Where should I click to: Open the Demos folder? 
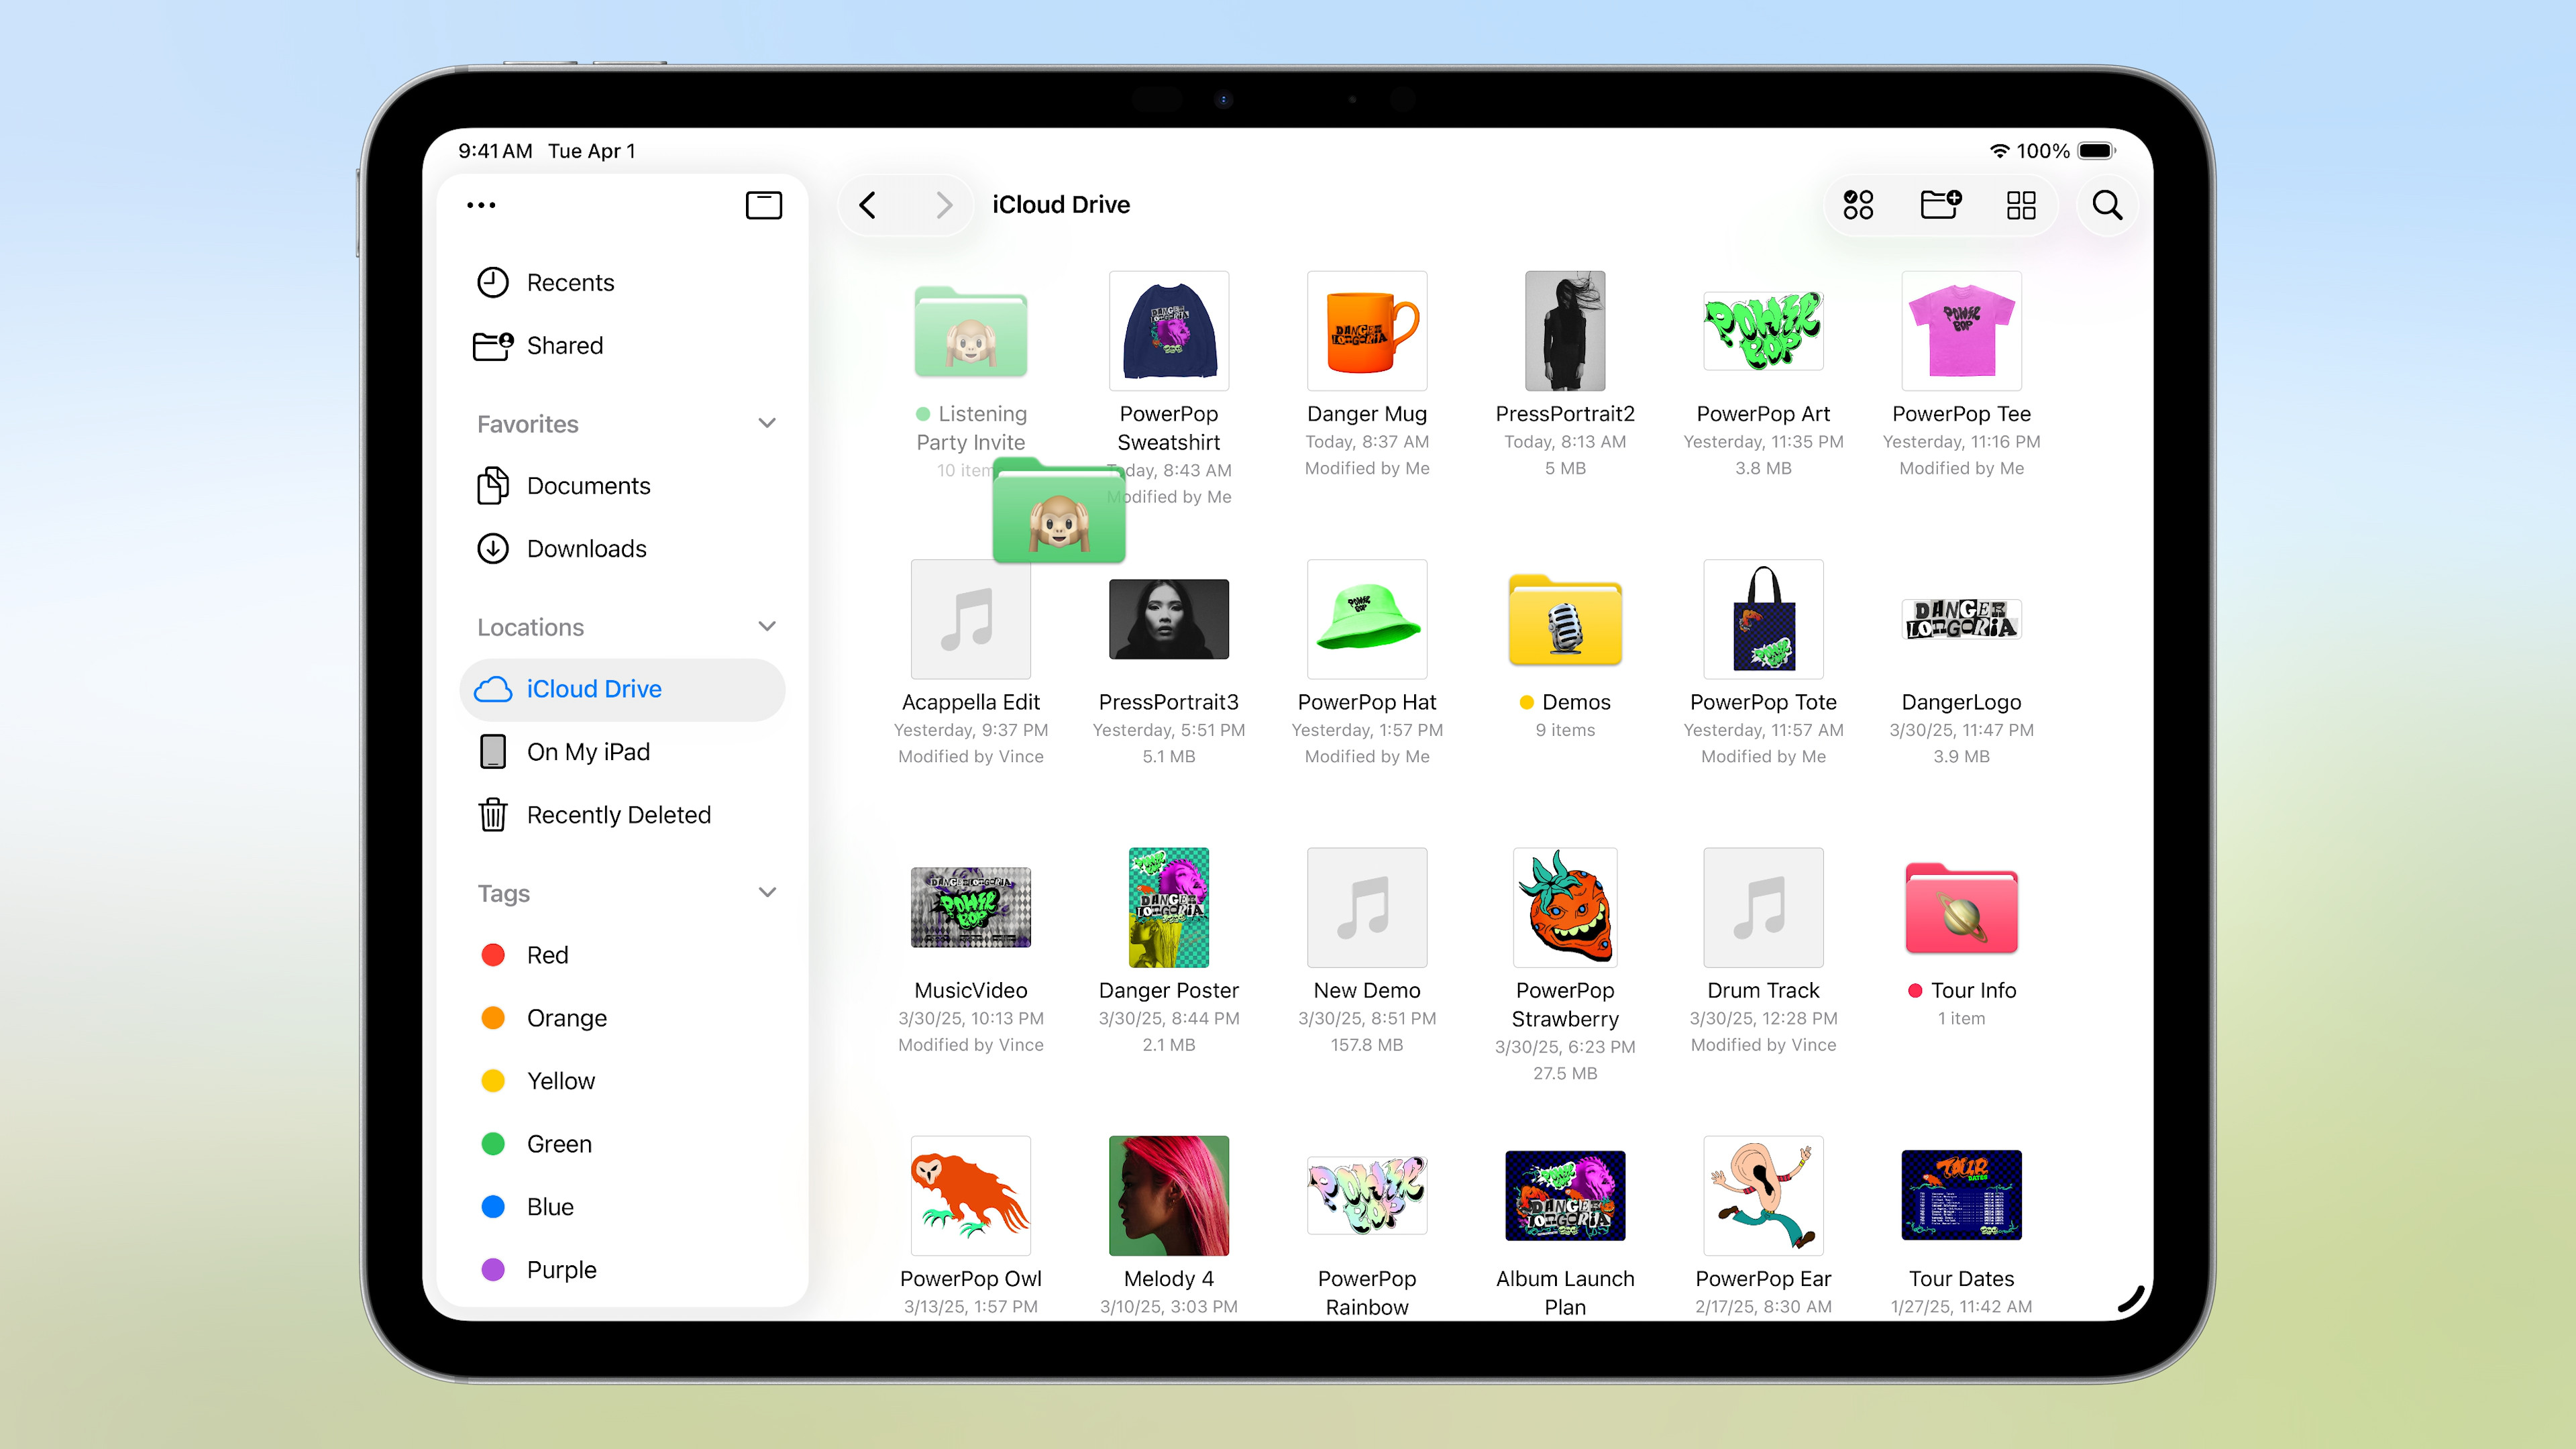click(x=1564, y=621)
